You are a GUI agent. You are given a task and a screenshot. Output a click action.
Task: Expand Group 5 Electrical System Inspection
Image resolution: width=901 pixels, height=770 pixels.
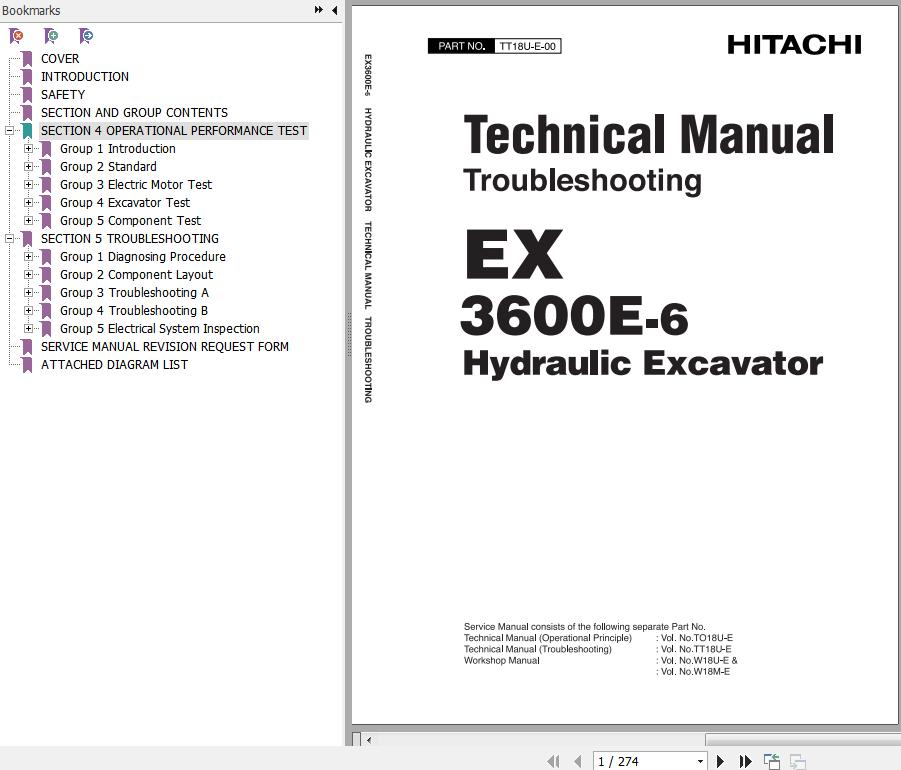click(28, 329)
